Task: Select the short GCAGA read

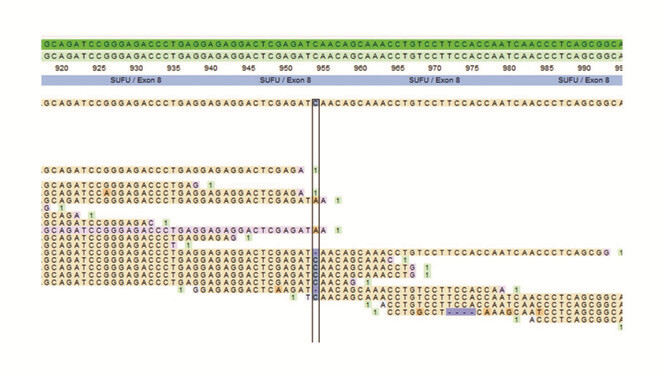Action: tap(62, 215)
